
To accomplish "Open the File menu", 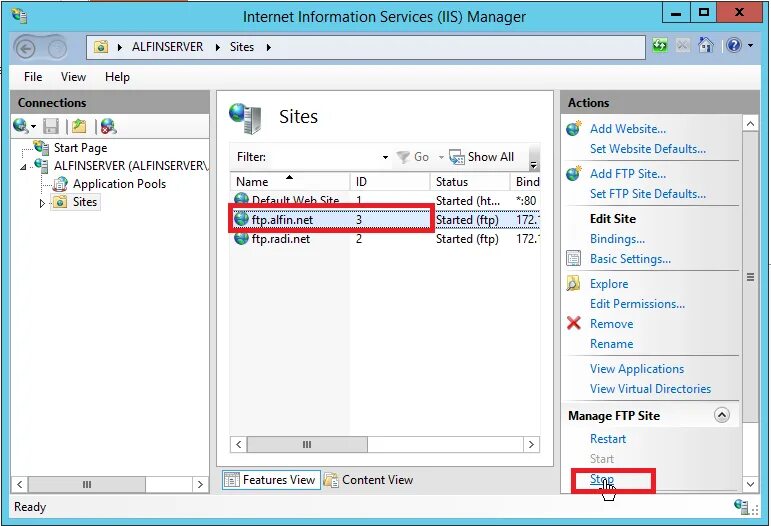I will pyautogui.click(x=33, y=77).
